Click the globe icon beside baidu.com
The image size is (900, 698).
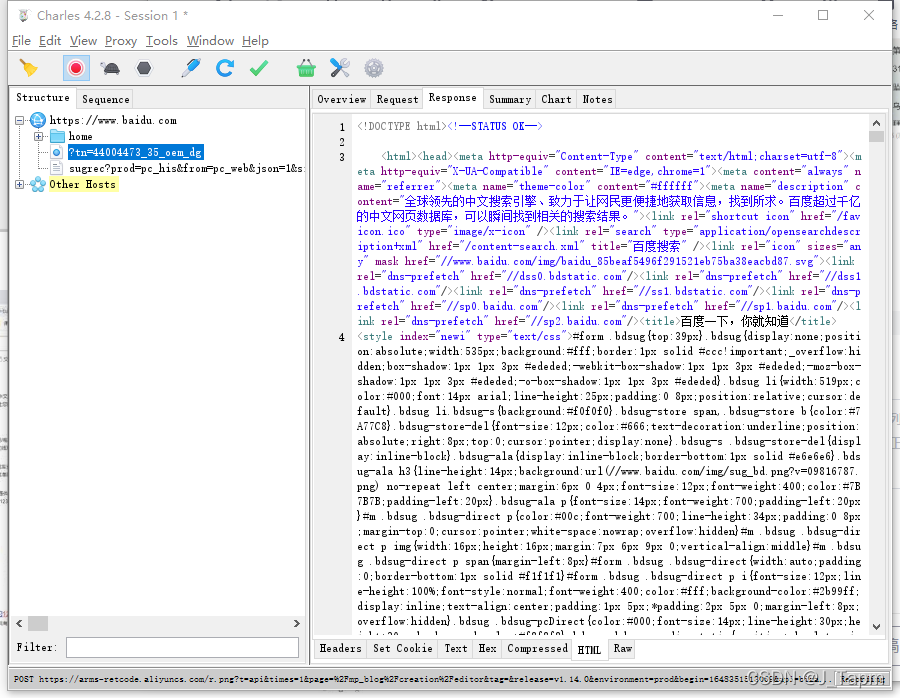pyautogui.click(x=38, y=121)
